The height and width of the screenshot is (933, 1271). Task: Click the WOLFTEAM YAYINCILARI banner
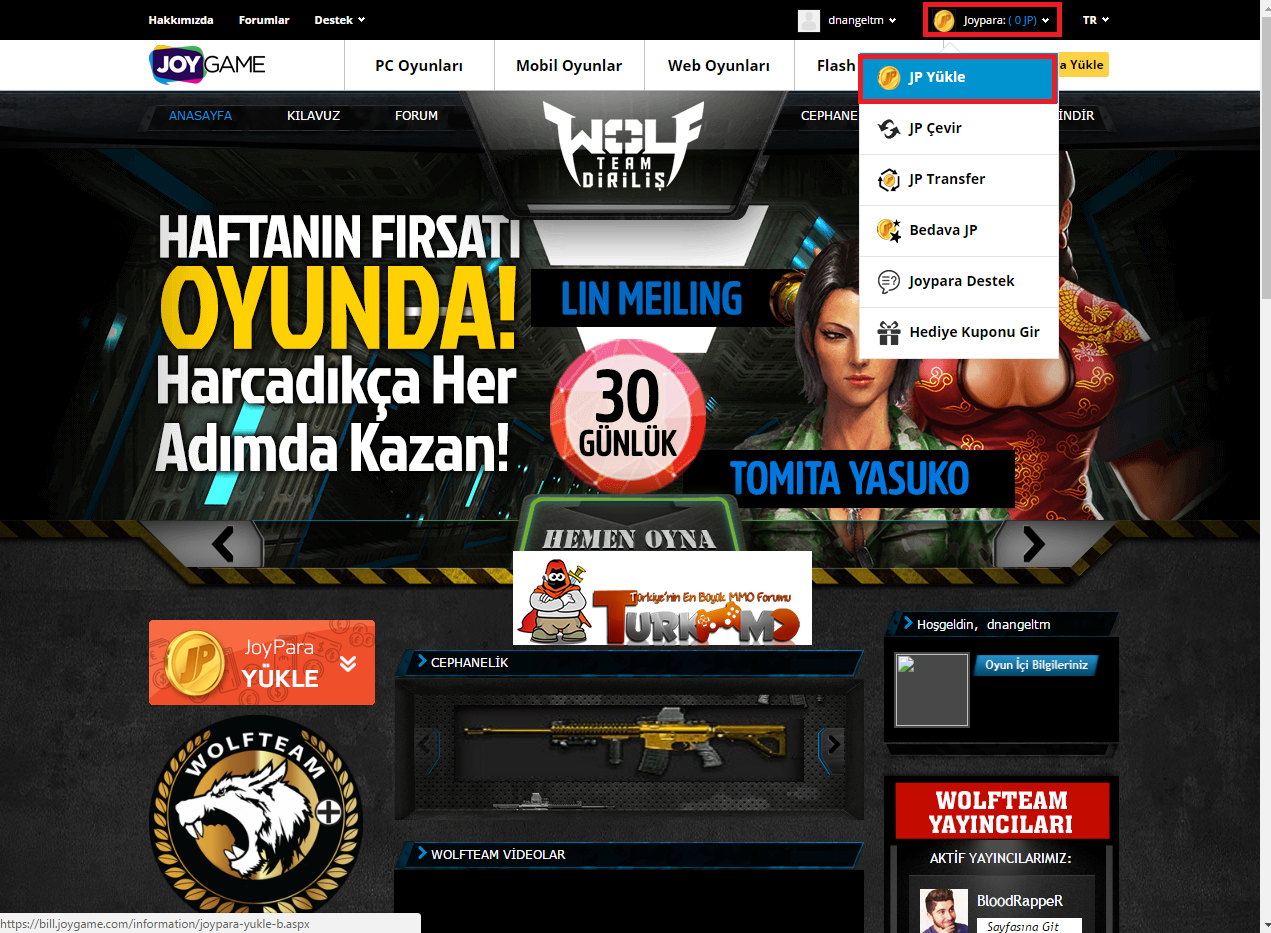1002,811
